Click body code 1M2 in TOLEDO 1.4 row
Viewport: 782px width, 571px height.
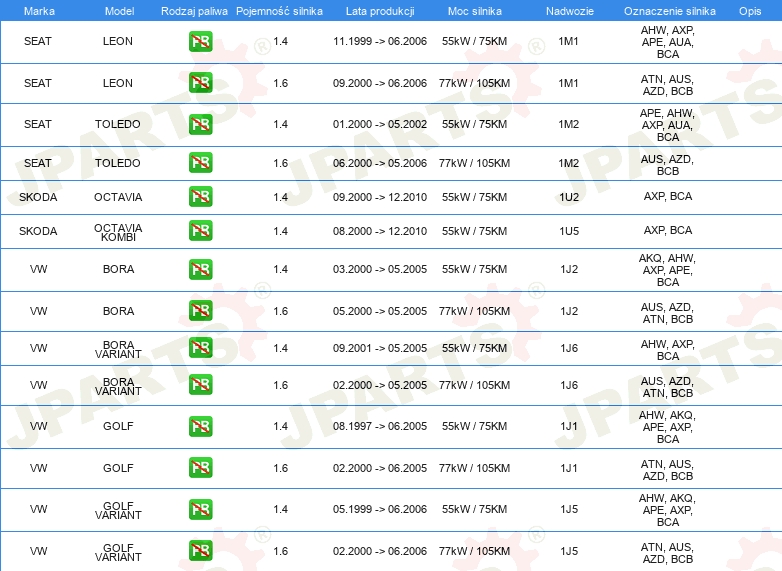point(569,124)
